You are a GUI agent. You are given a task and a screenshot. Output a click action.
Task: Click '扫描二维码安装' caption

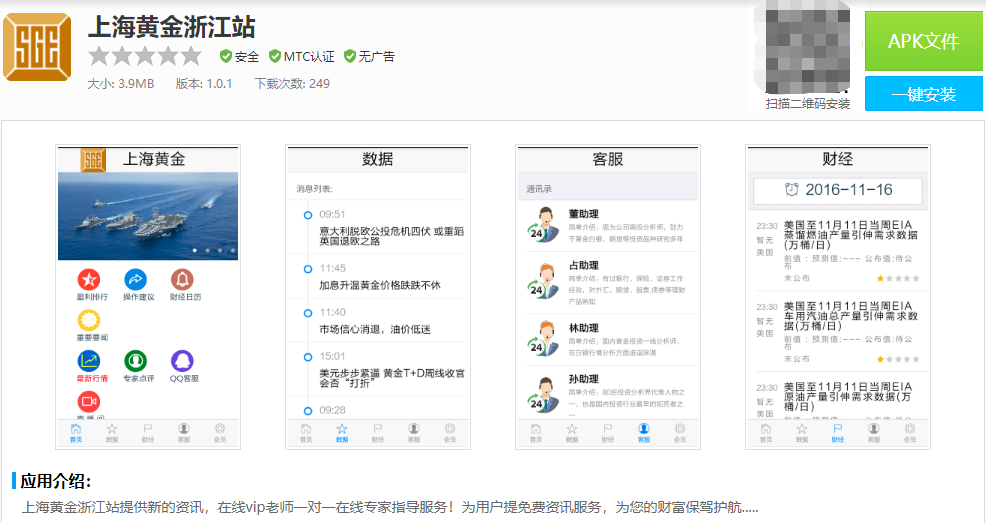click(807, 104)
